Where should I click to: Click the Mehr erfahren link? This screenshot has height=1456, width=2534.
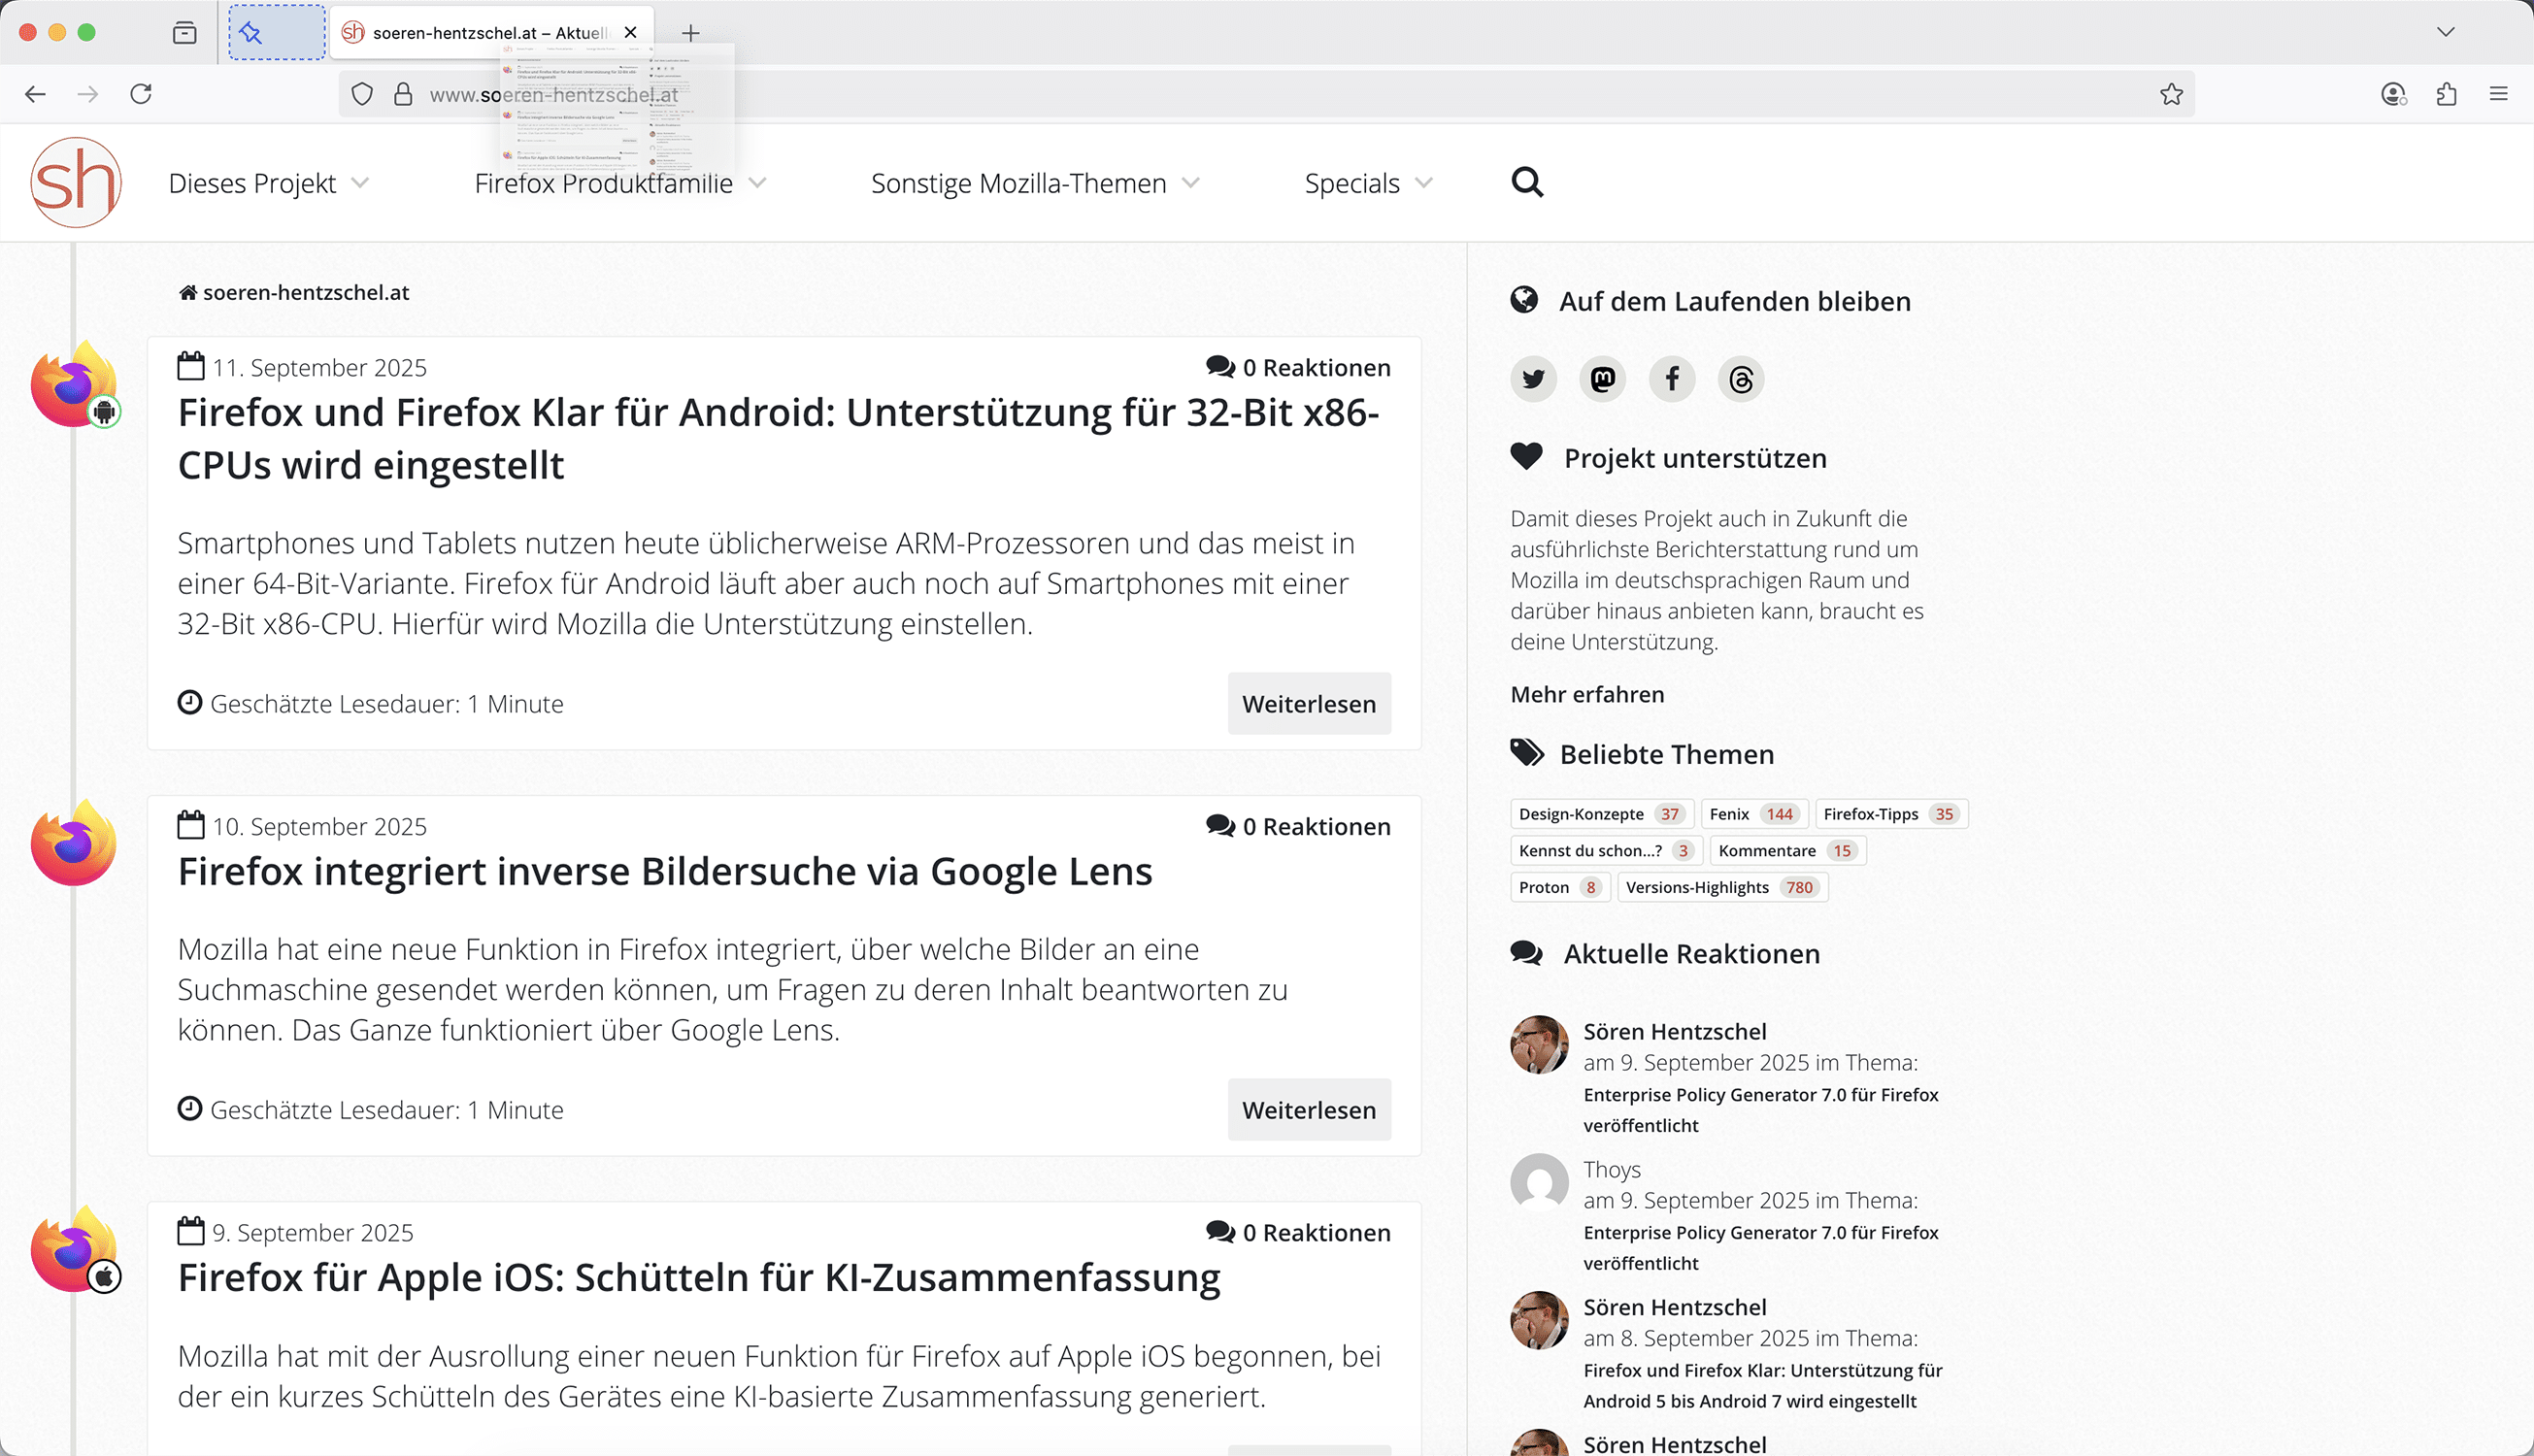1587,694
